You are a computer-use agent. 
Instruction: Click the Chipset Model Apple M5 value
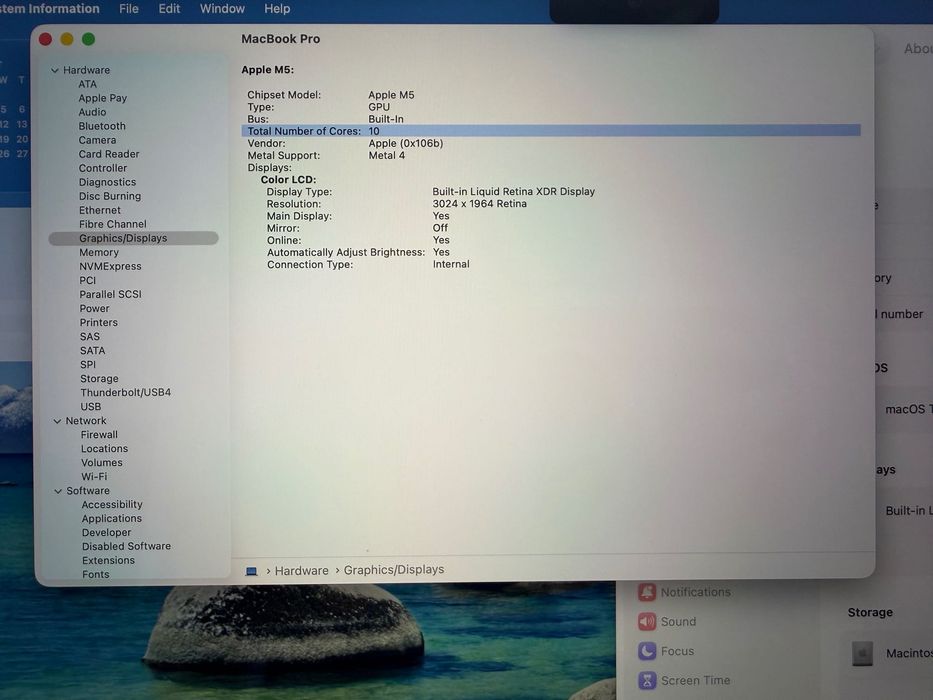(391, 95)
